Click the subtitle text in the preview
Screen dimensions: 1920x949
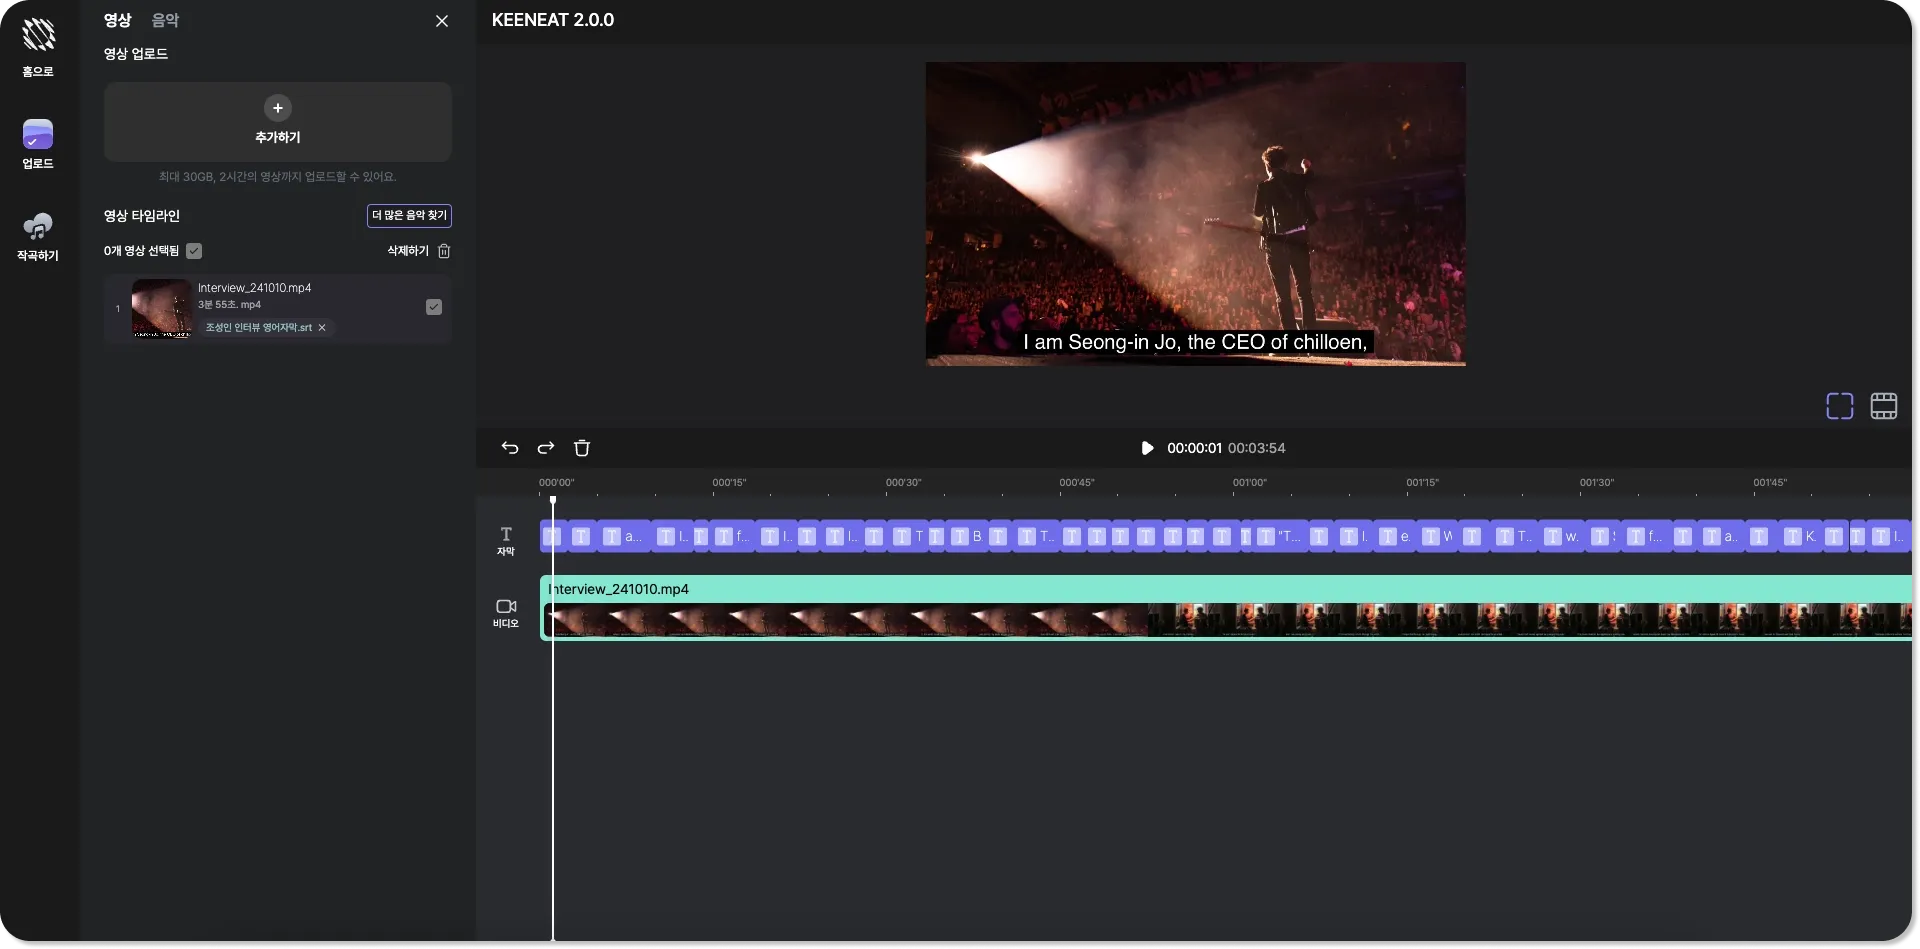(1195, 342)
